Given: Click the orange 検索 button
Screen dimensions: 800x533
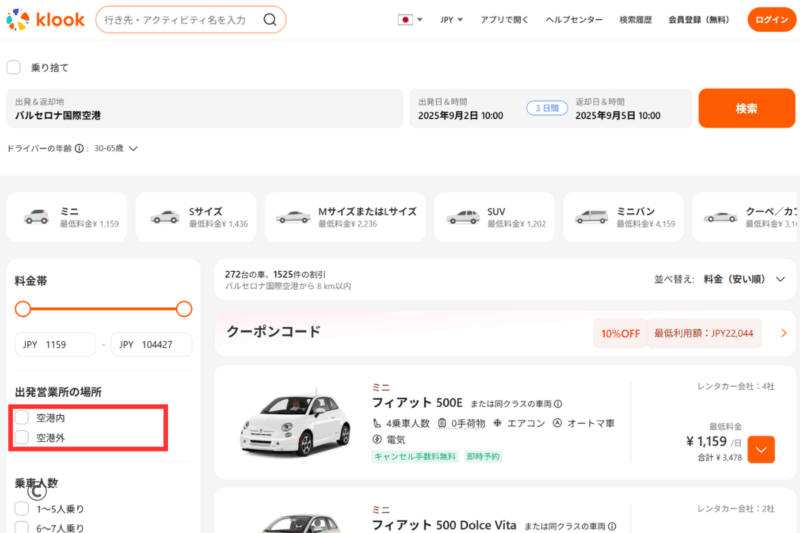Looking at the screenshot, I should pos(746,108).
